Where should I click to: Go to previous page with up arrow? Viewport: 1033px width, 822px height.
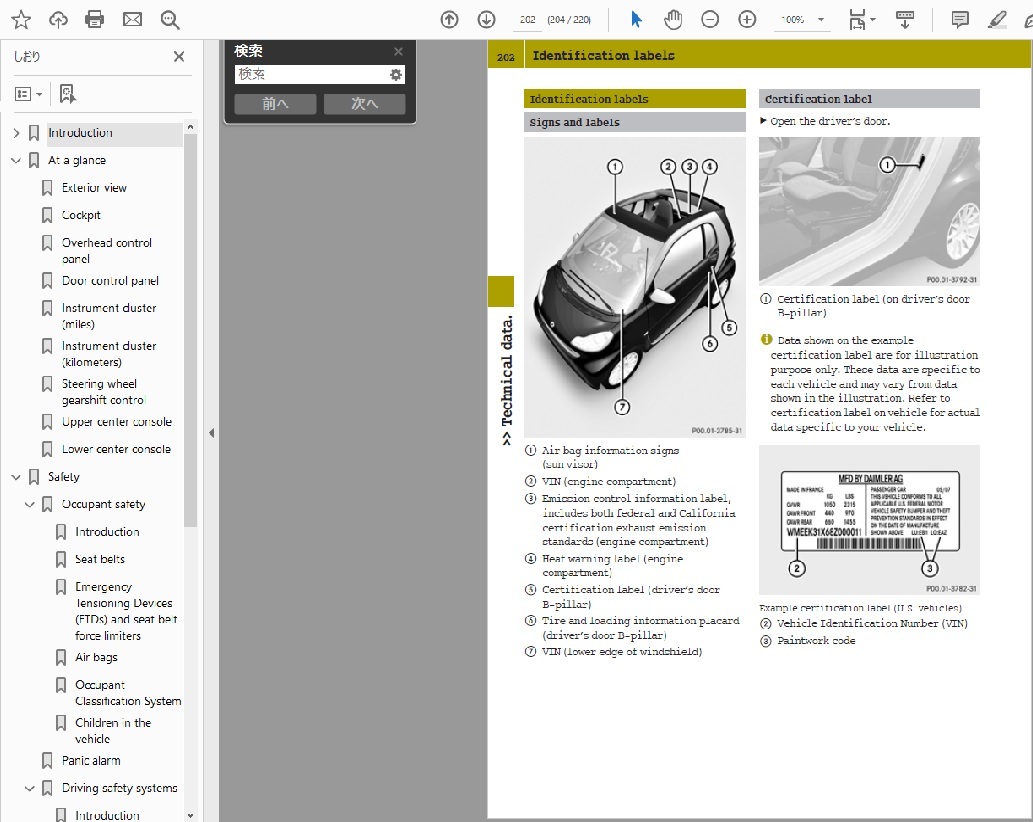point(450,19)
